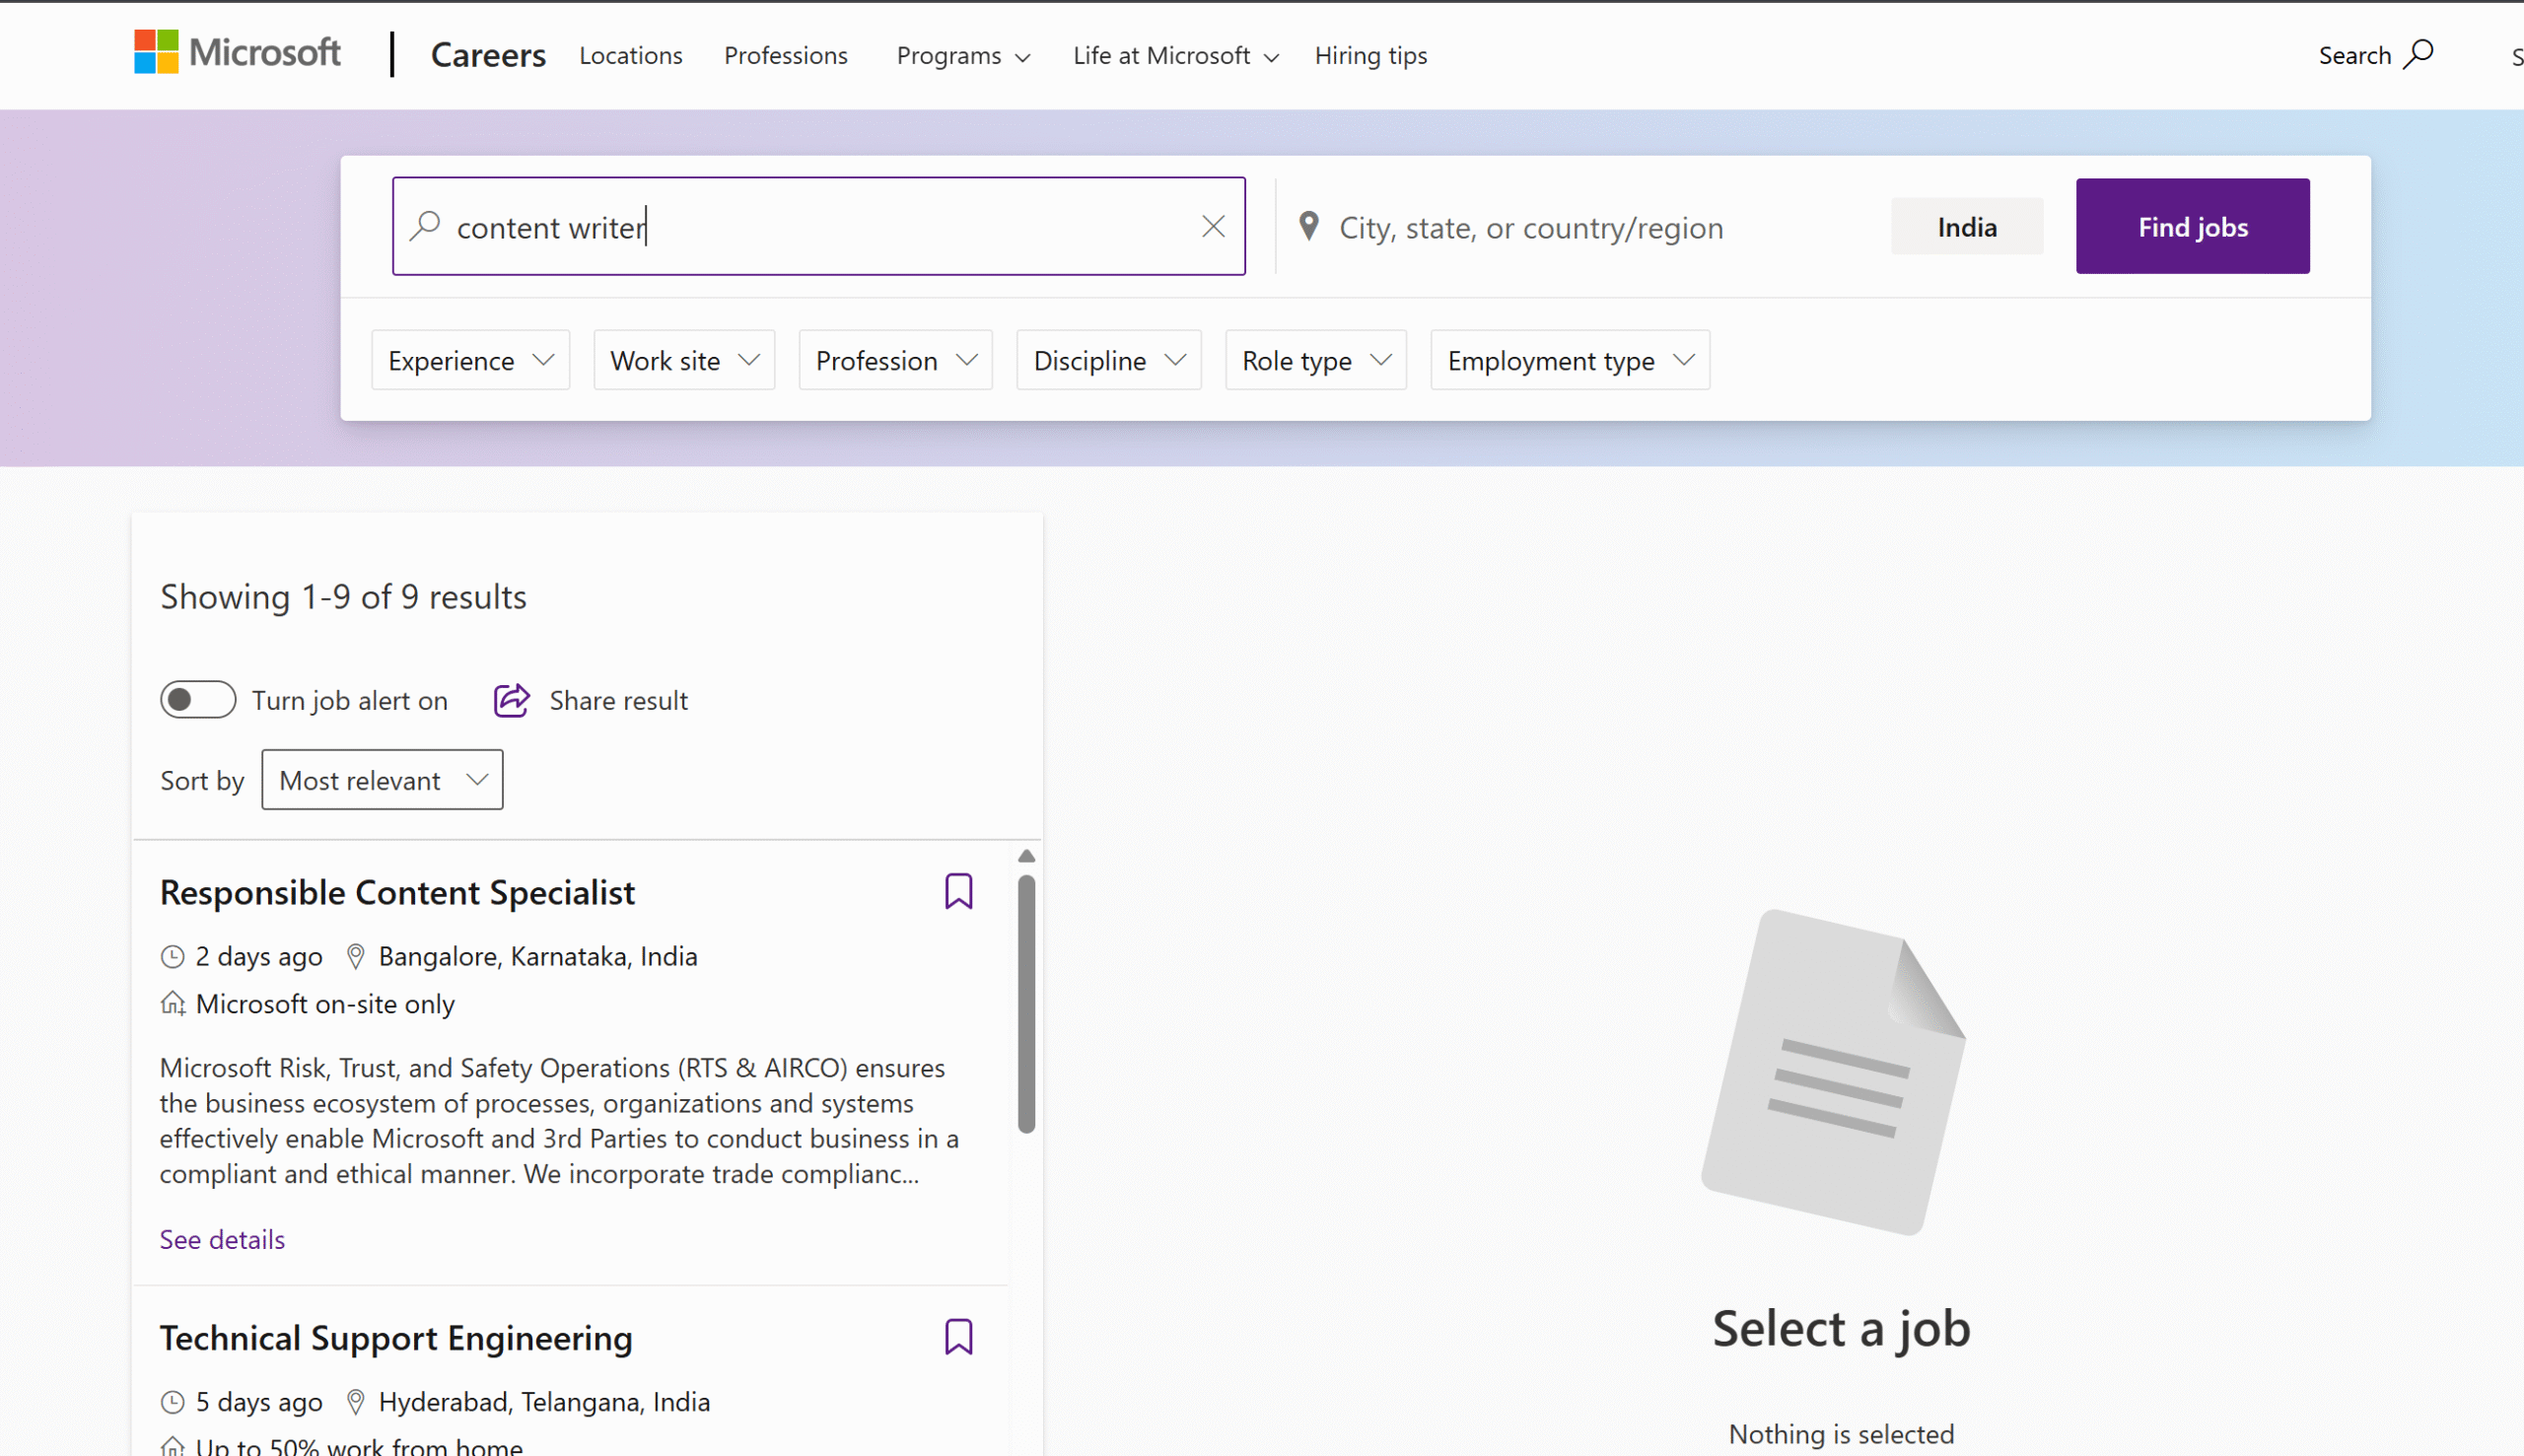Click the India location chip

1966,227
